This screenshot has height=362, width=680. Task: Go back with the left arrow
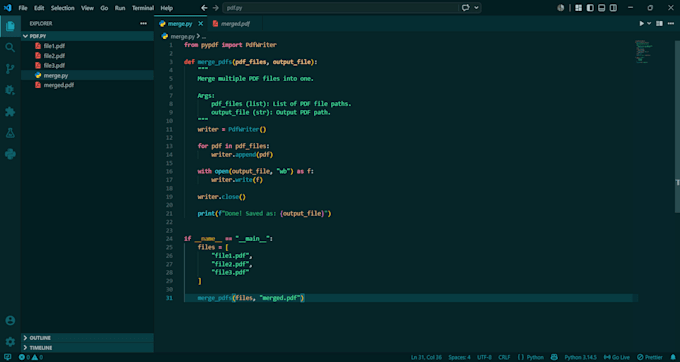(x=204, y=8)
